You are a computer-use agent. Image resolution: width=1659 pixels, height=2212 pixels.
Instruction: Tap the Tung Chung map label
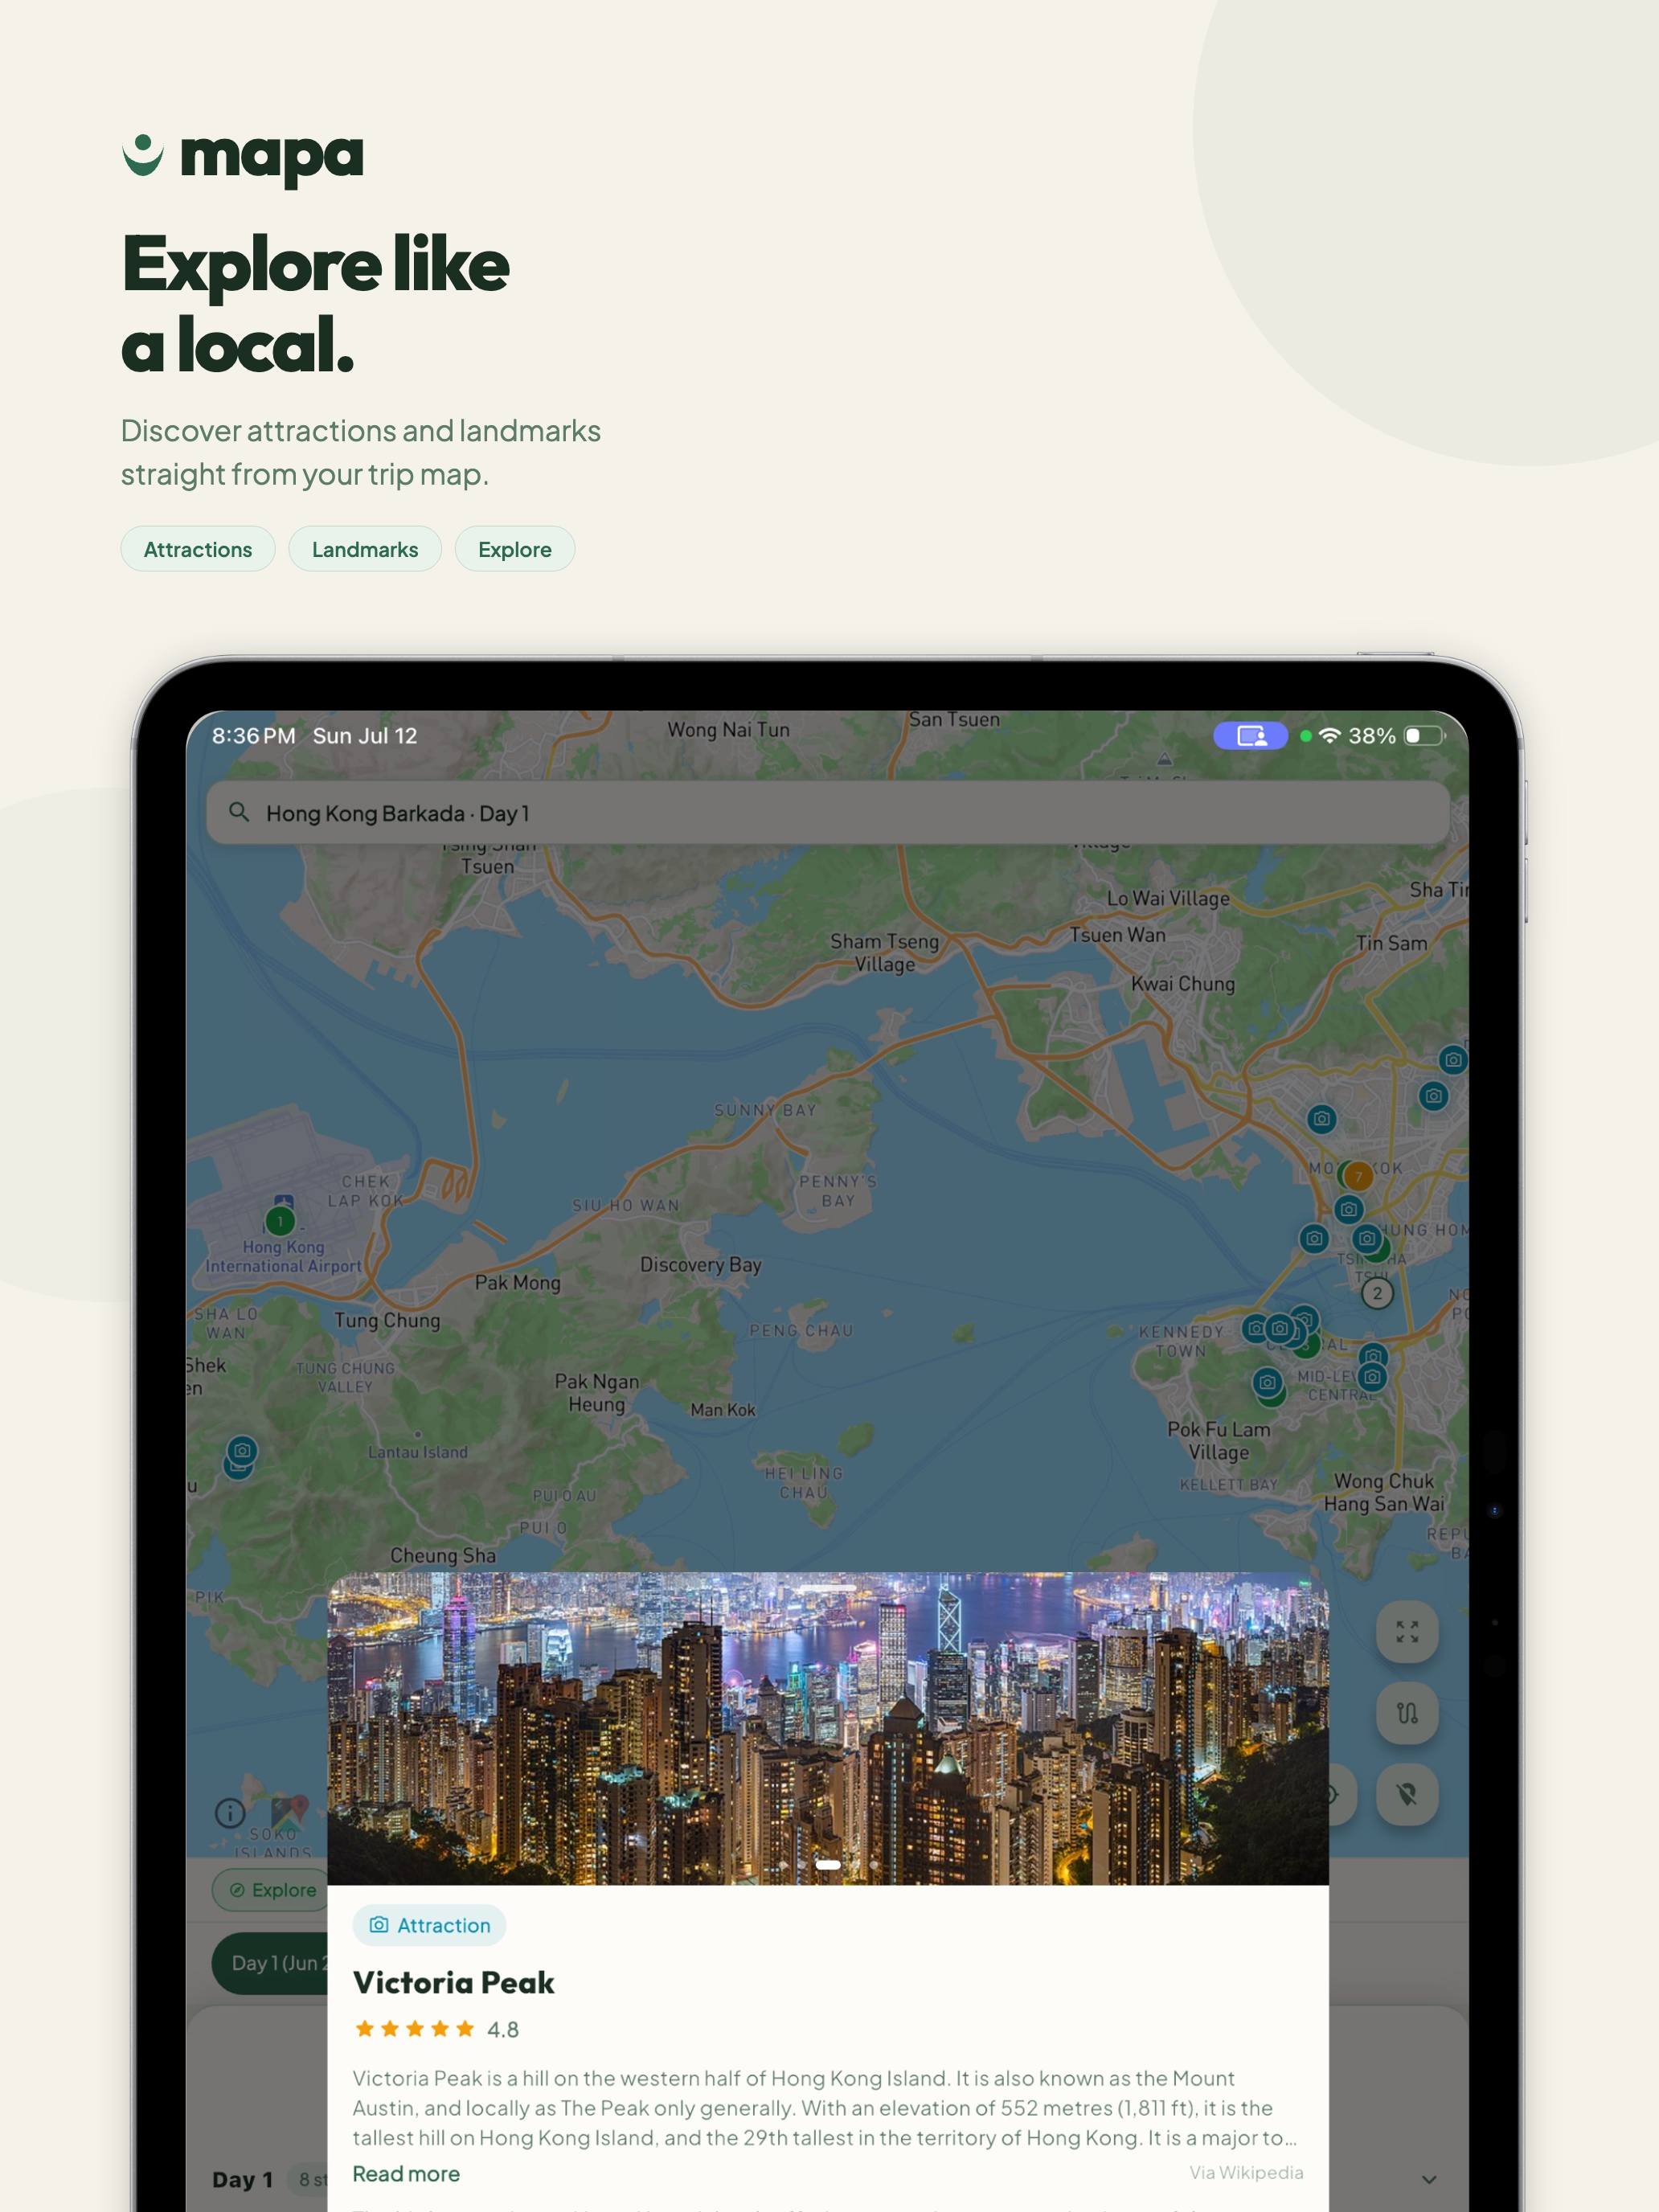point(387,1320)
